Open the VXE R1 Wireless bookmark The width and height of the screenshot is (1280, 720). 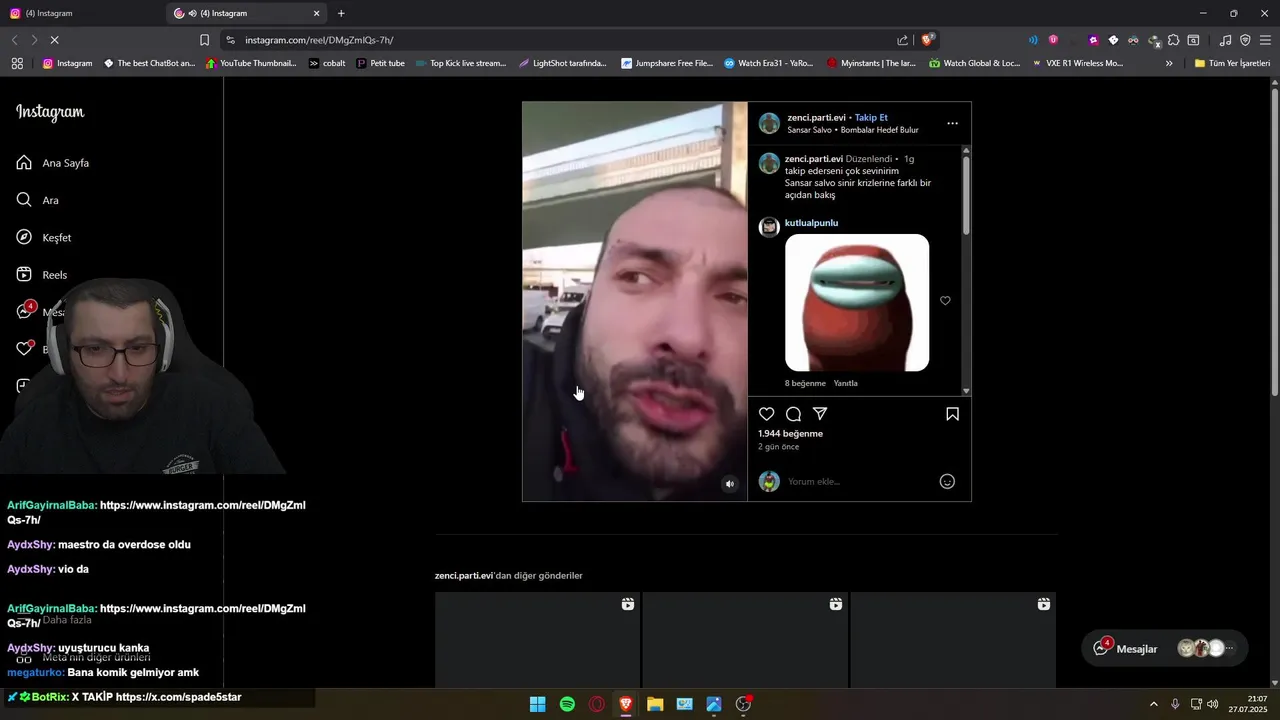point(1077,63)
